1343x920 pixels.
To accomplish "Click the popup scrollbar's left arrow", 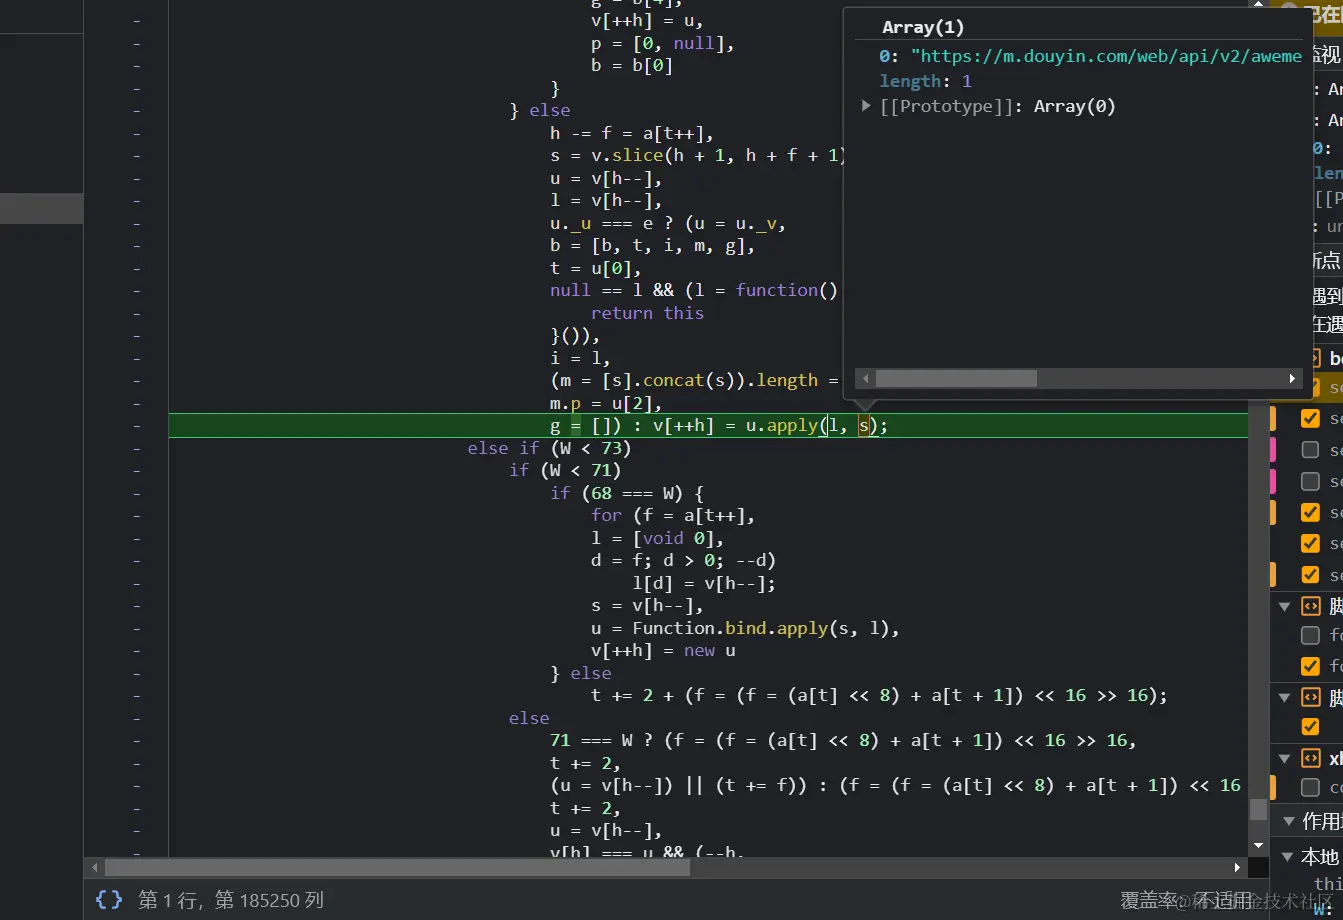I will [x=866, y=379].
